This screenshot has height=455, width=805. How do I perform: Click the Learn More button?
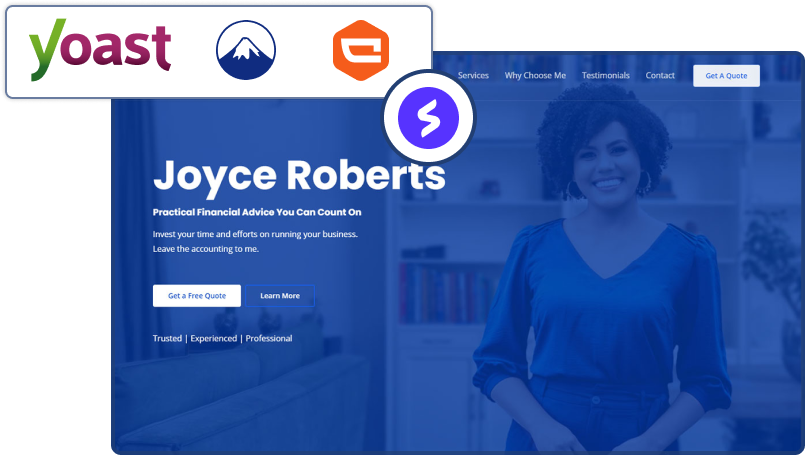[x=280, y=296]
